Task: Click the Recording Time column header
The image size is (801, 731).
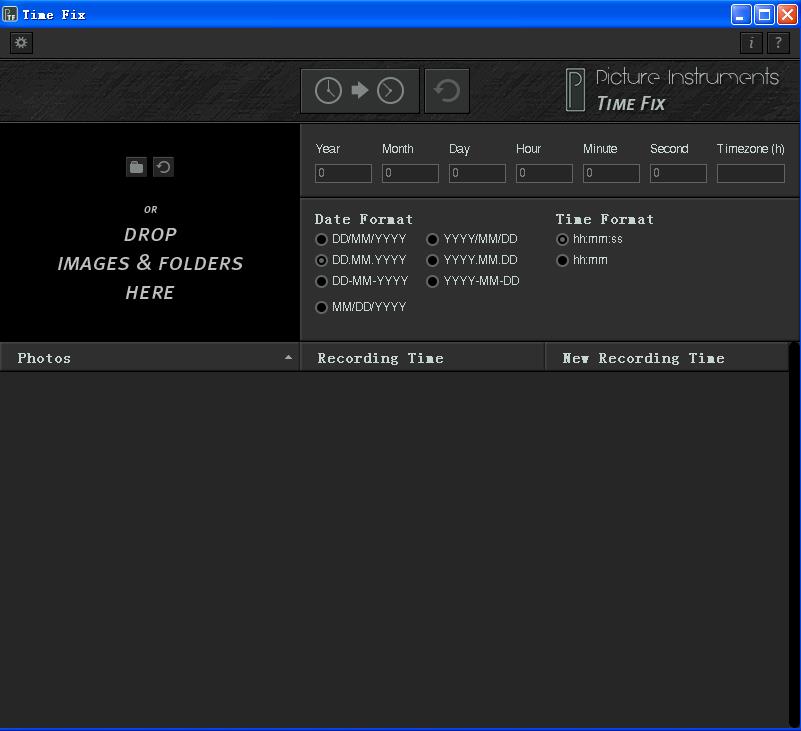Action: pos(422,358)
